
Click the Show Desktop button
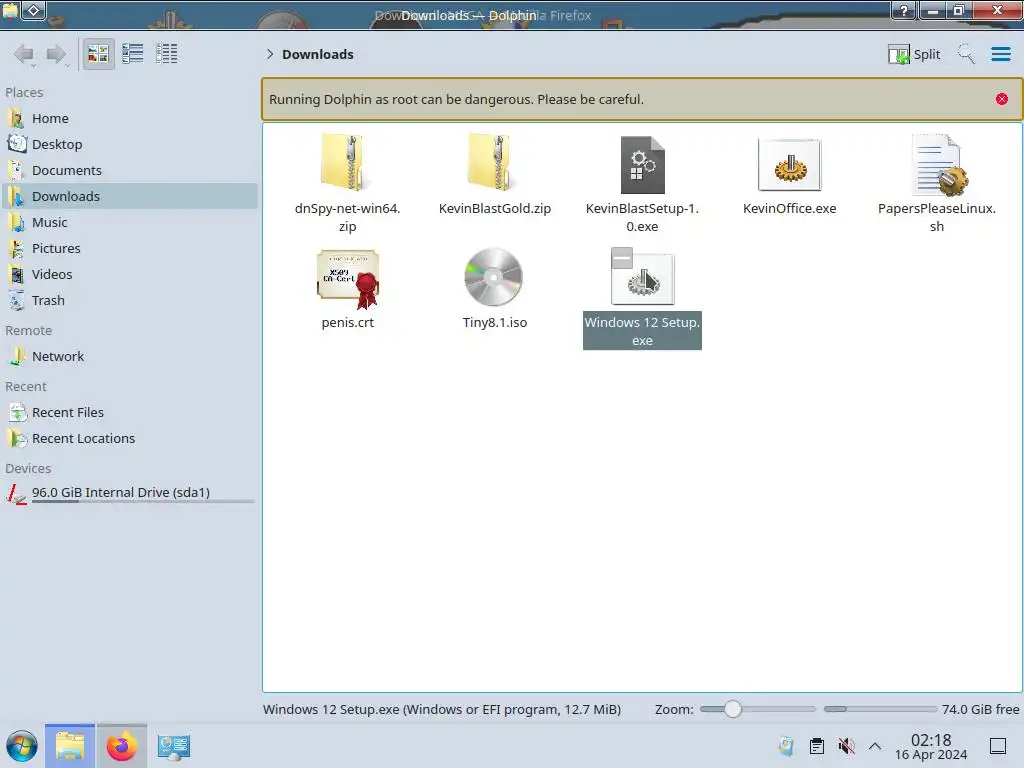[x=998, y=746]
